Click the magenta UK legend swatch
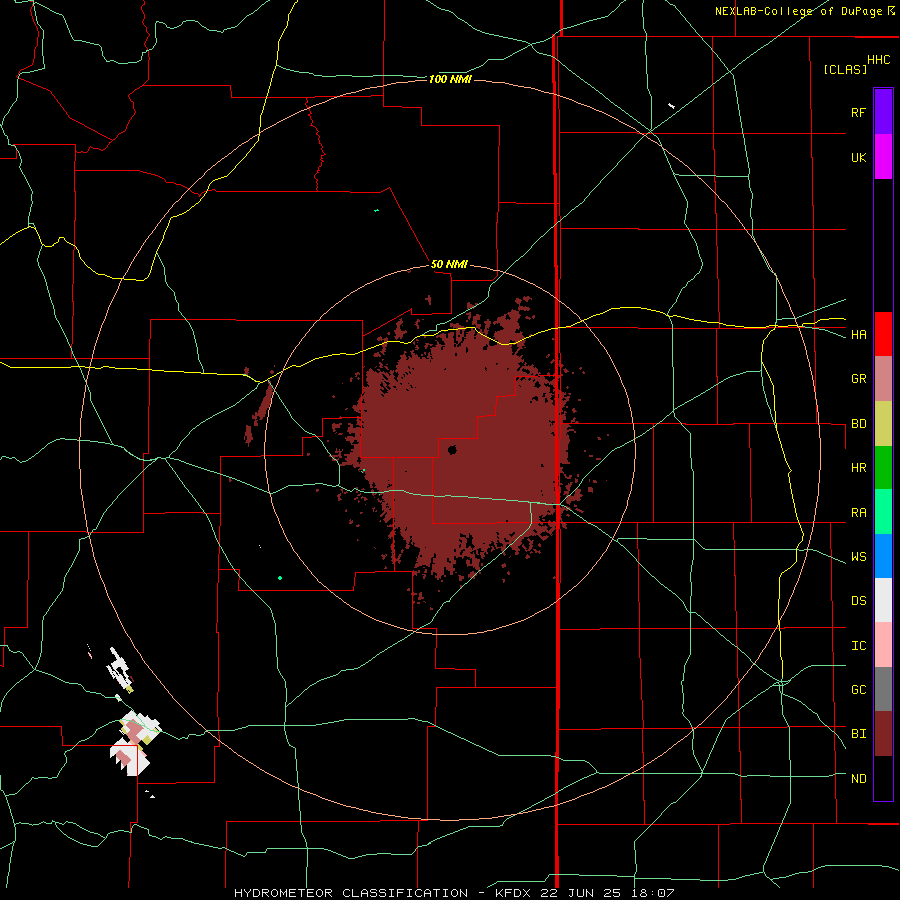The height and width of the screenshot is (900, 900). point(883,157)
